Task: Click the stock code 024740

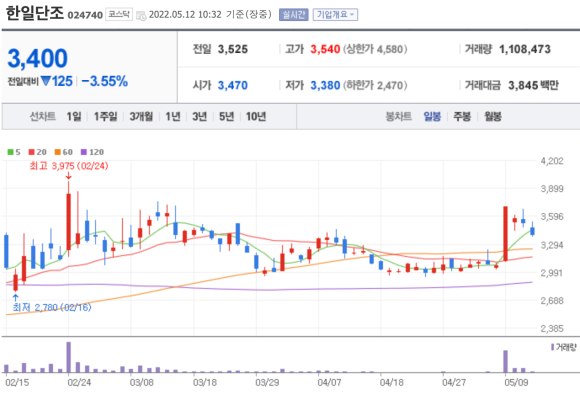Action: point(85,15)
